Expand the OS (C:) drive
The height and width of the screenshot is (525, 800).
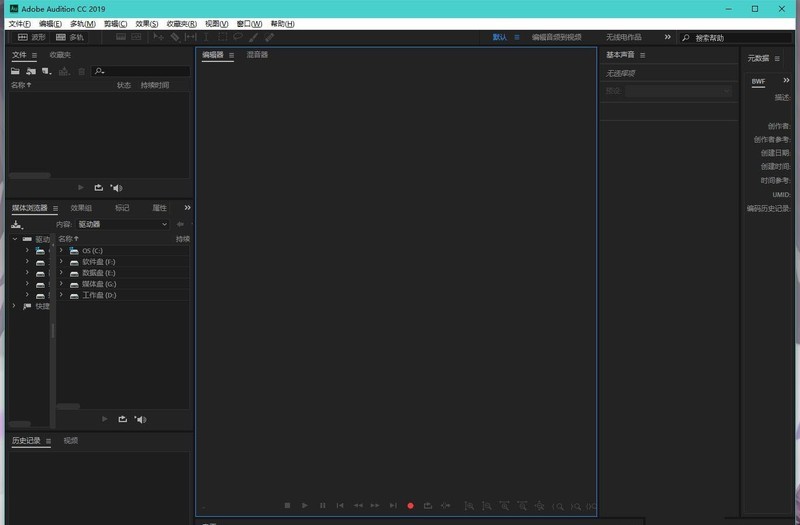point(61,250)
